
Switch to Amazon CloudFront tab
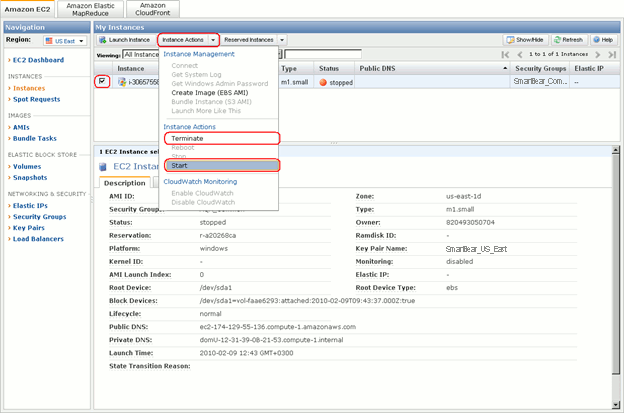click(153, 9)
